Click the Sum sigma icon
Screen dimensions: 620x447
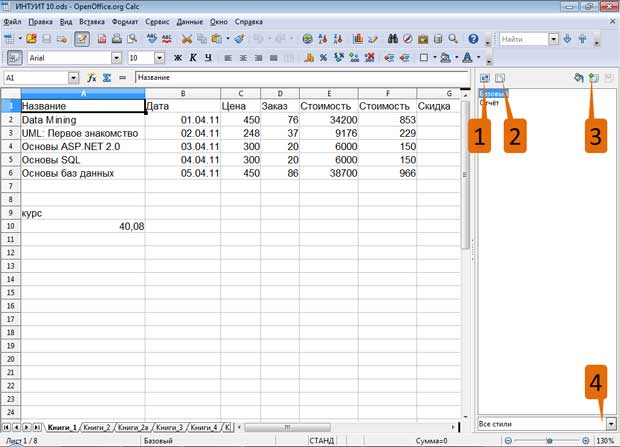pos(107,78)
